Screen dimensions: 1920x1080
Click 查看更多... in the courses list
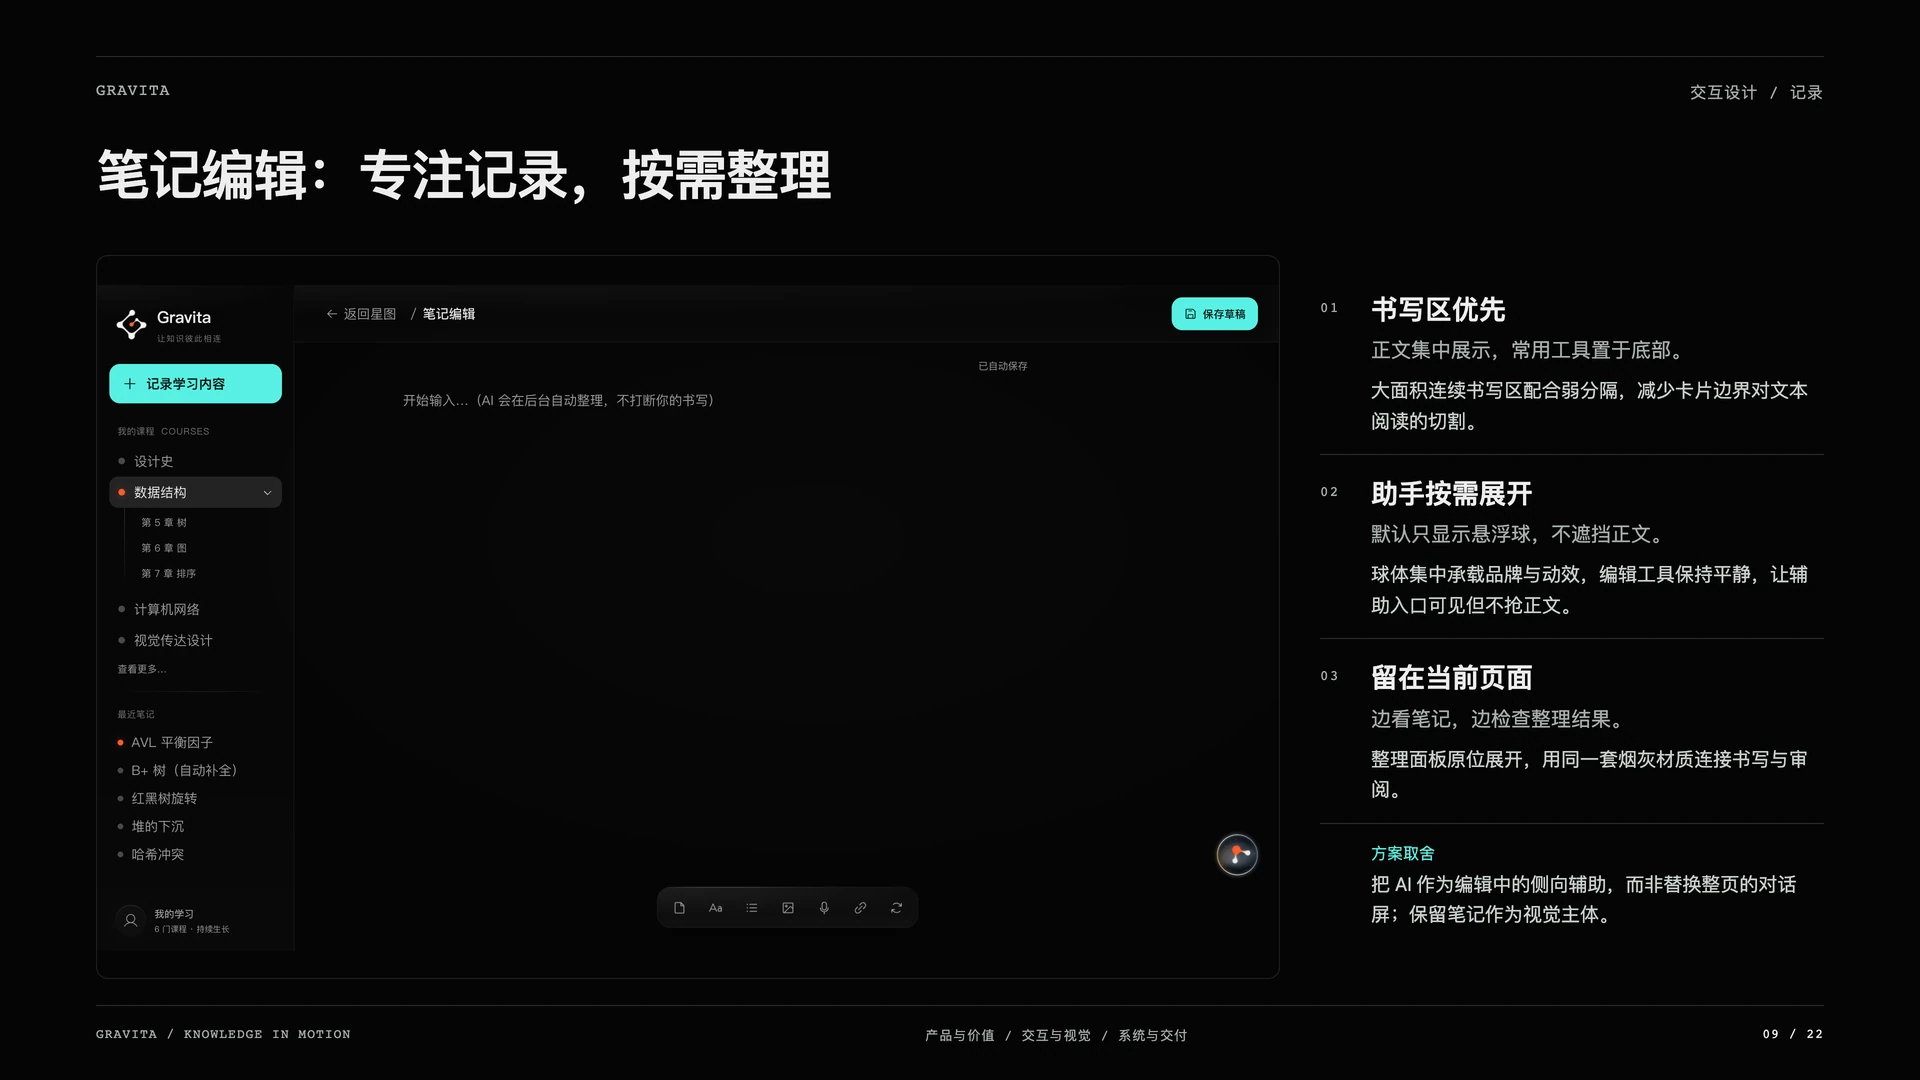pyautogui.click(x=142, y=669)
